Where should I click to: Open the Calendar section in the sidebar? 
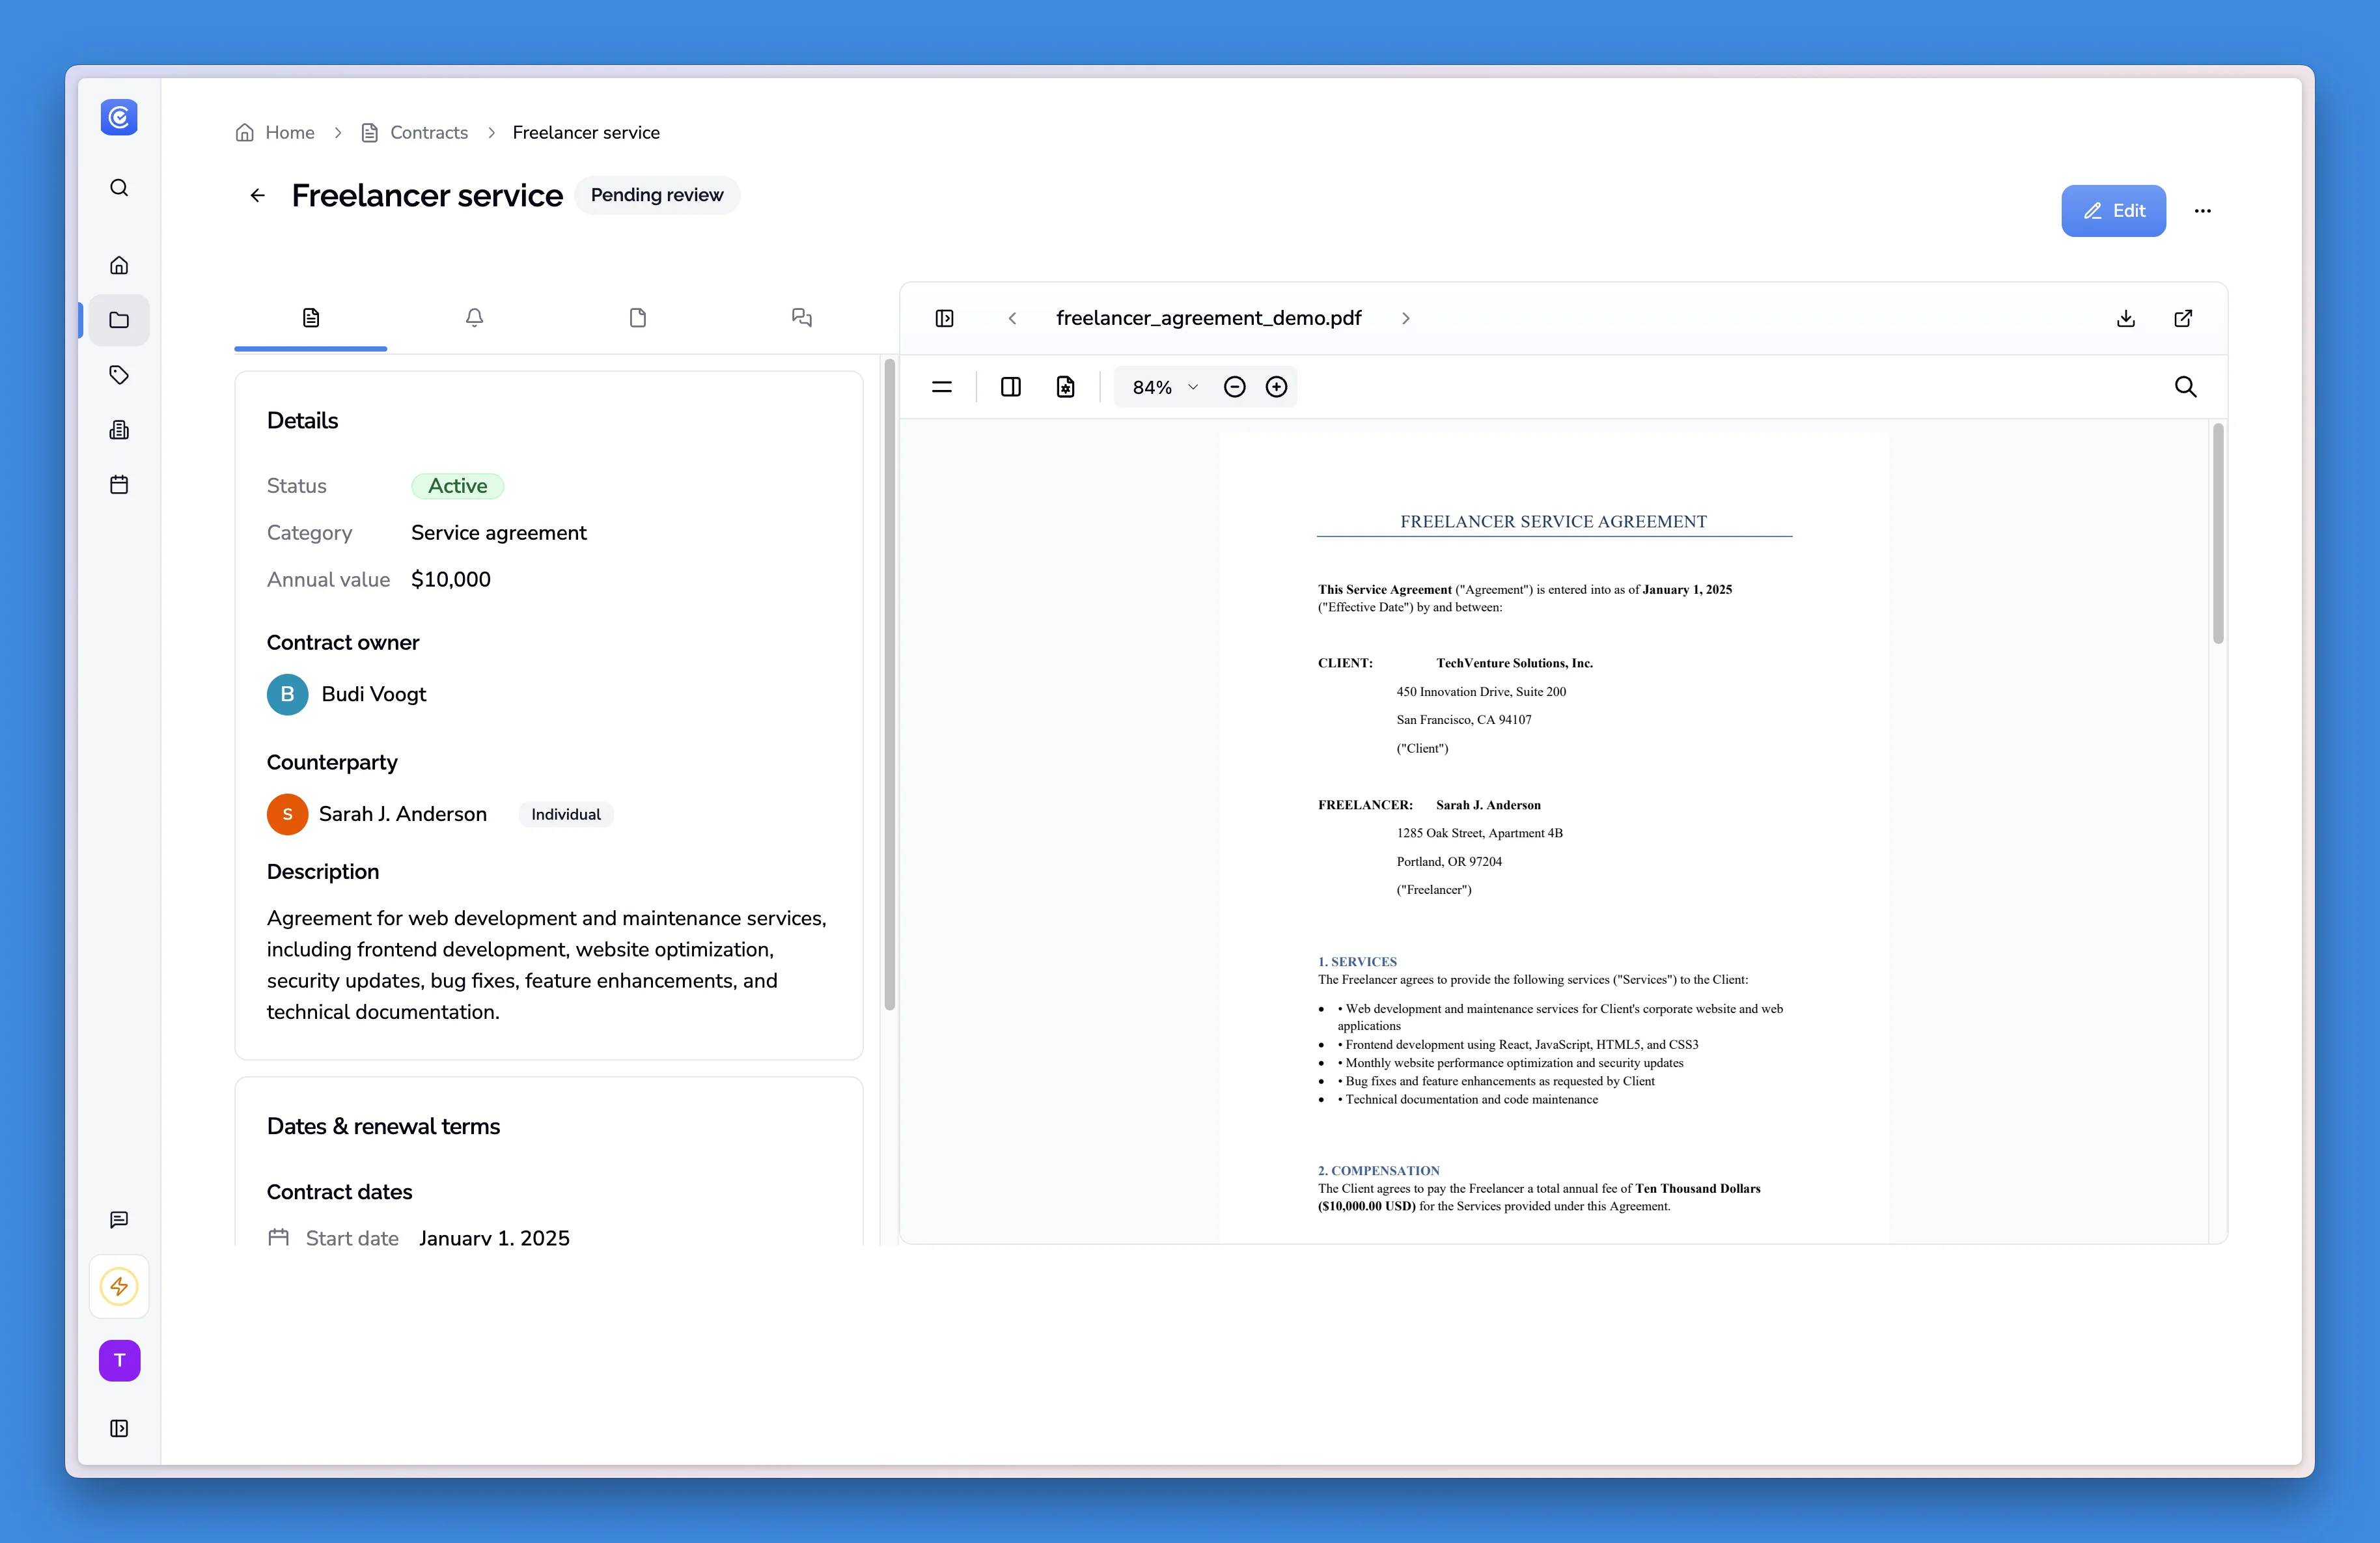pyautogui.click(x=119, y=484)
